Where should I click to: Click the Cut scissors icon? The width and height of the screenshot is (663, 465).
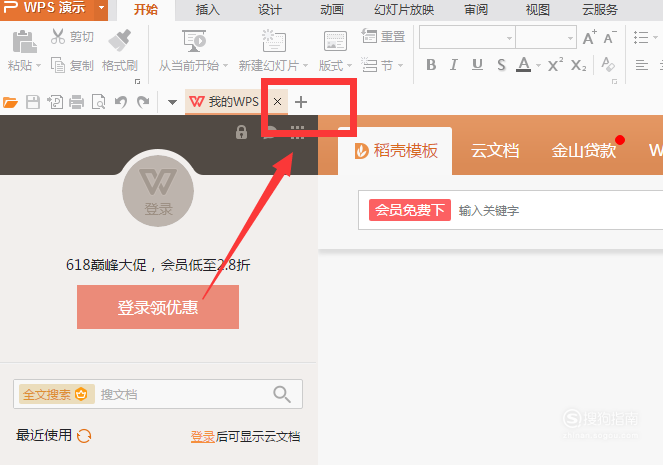click(x=58, y=36)
